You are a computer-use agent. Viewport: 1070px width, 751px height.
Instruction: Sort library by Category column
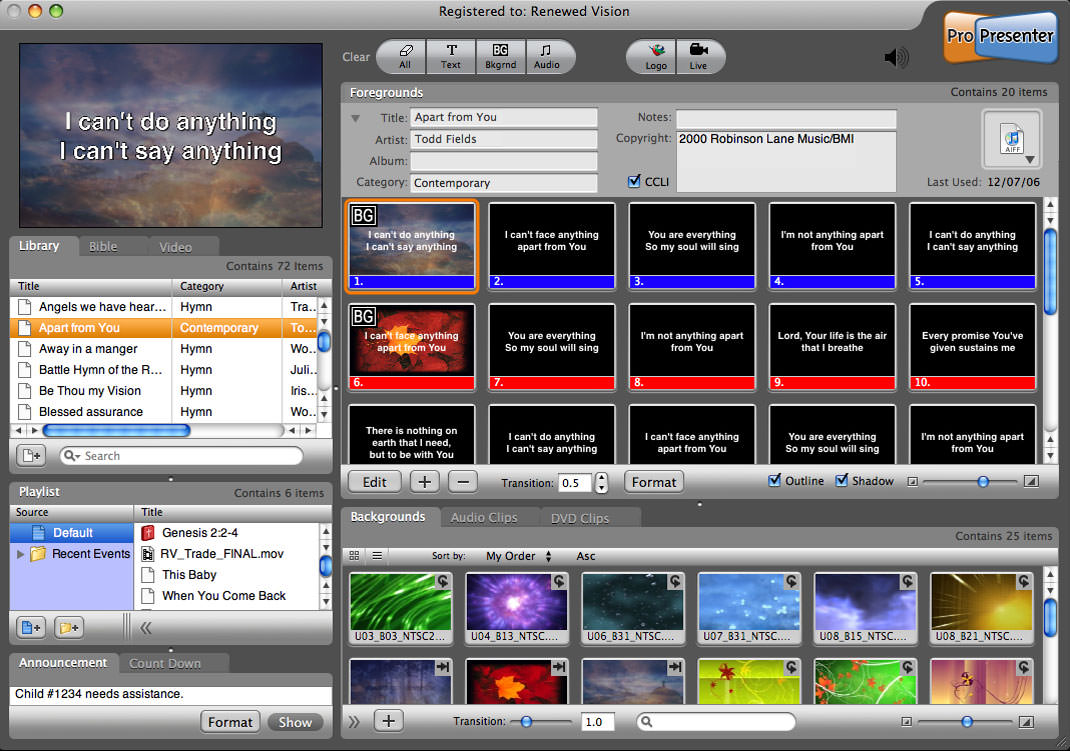click(x=227, y=286)
